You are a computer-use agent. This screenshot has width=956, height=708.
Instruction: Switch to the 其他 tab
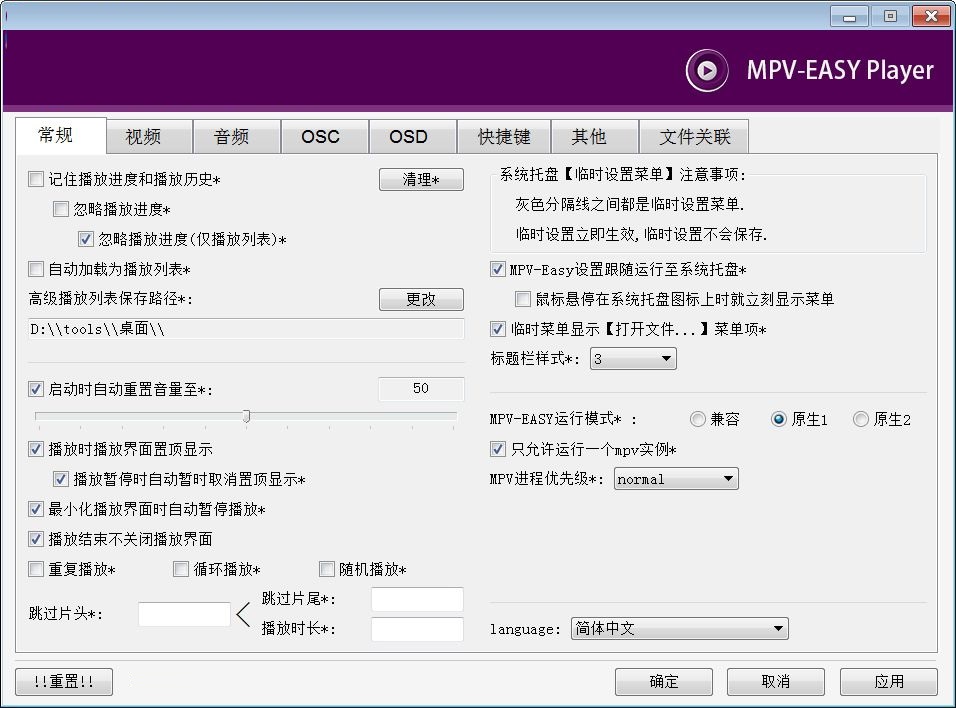pos(594,137)
